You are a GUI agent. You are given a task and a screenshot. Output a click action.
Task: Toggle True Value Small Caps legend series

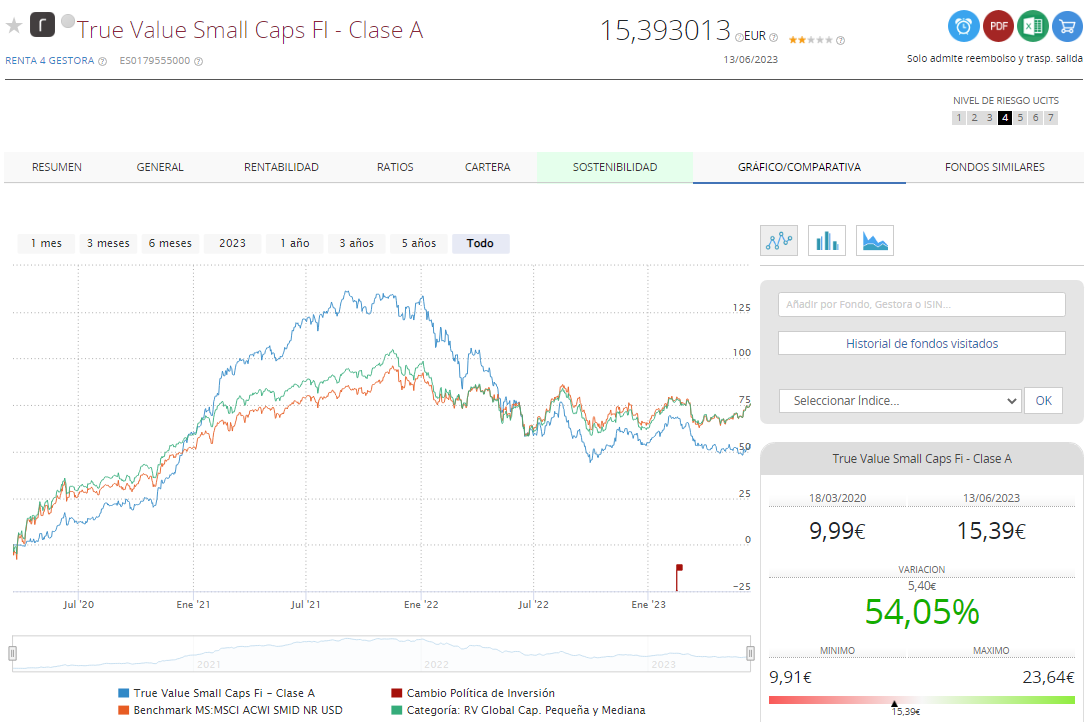tap(223, 693)
